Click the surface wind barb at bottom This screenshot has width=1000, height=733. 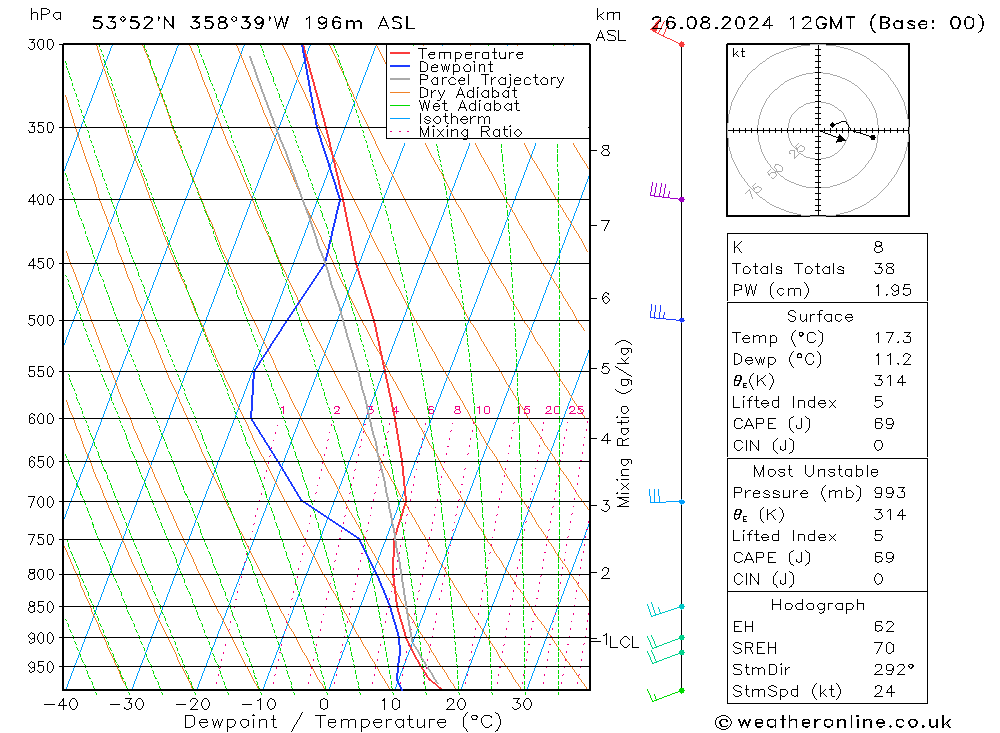pyautogui.click(x=665, y=695)
